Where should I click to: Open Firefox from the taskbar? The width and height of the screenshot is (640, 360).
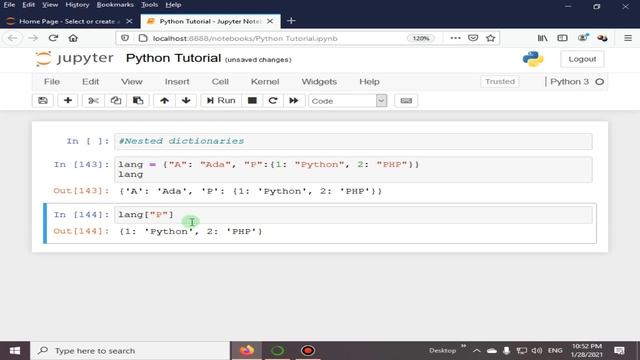point(247,351)
